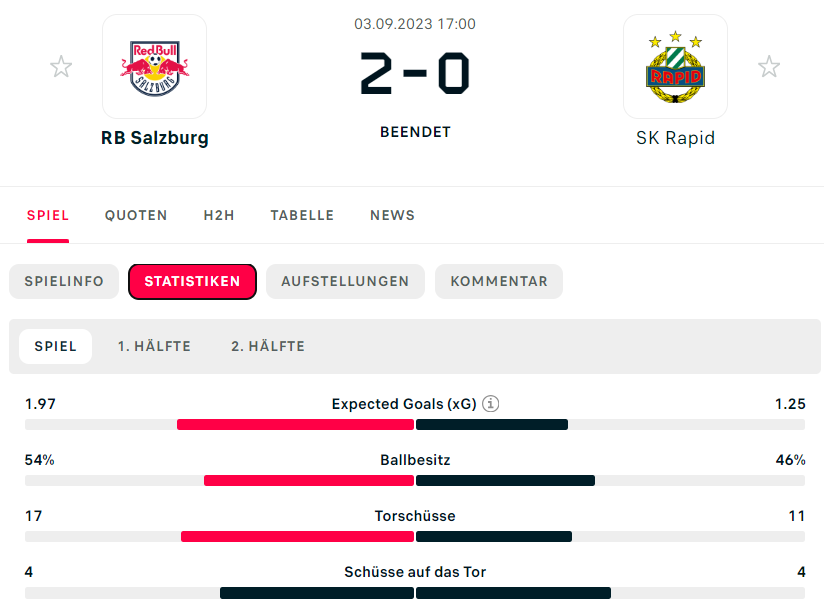This screenshot has height=610, width=824.
Task: Switch to the Quoten tab
Action: [x=136, y=215]
